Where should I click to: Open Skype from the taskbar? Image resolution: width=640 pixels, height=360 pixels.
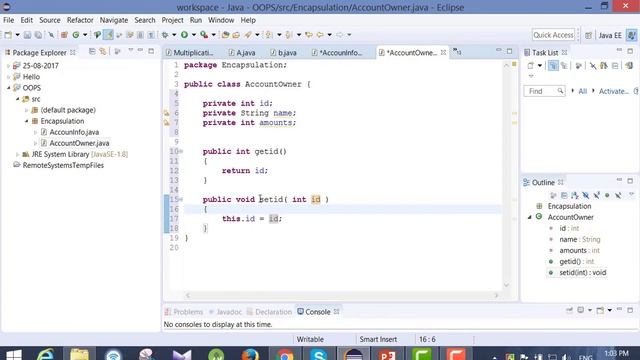318,354
